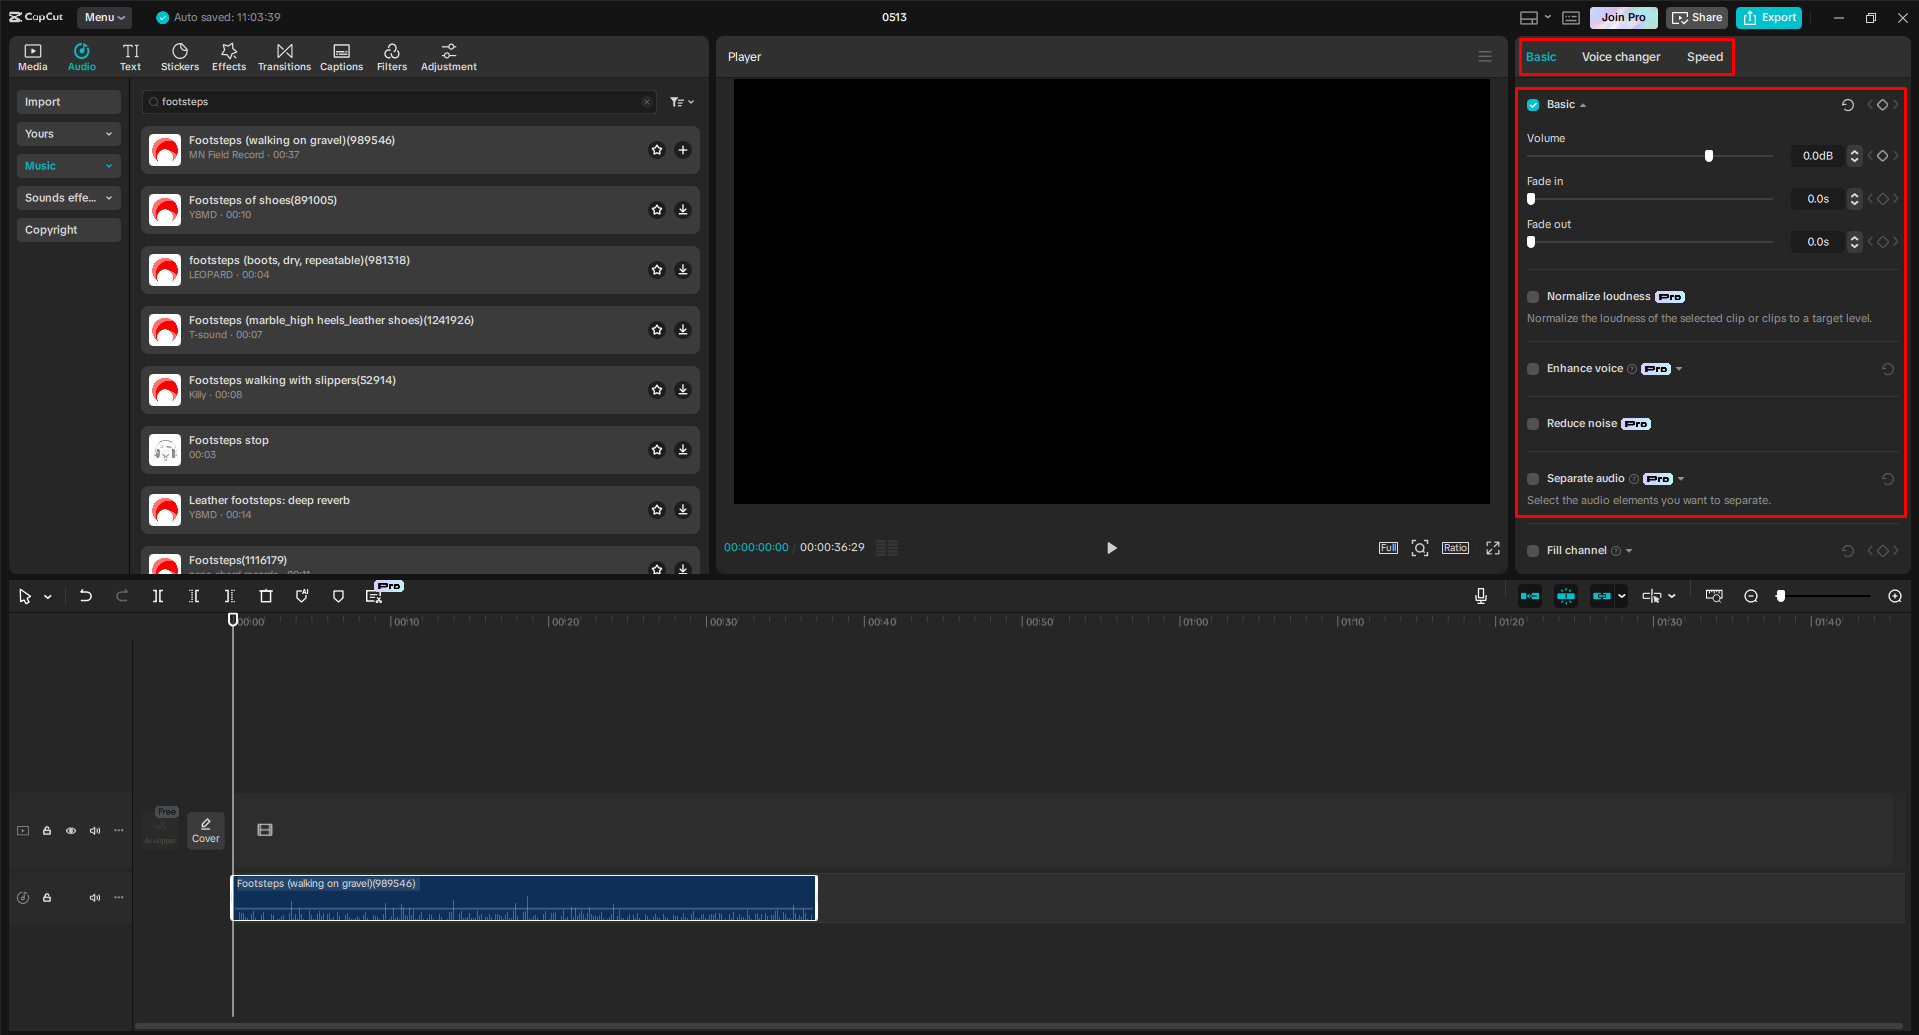The width and height of the screenshot is (1919, 1035).
Task: Enable the Normalize loudness option
Action: pos(1532,297)
